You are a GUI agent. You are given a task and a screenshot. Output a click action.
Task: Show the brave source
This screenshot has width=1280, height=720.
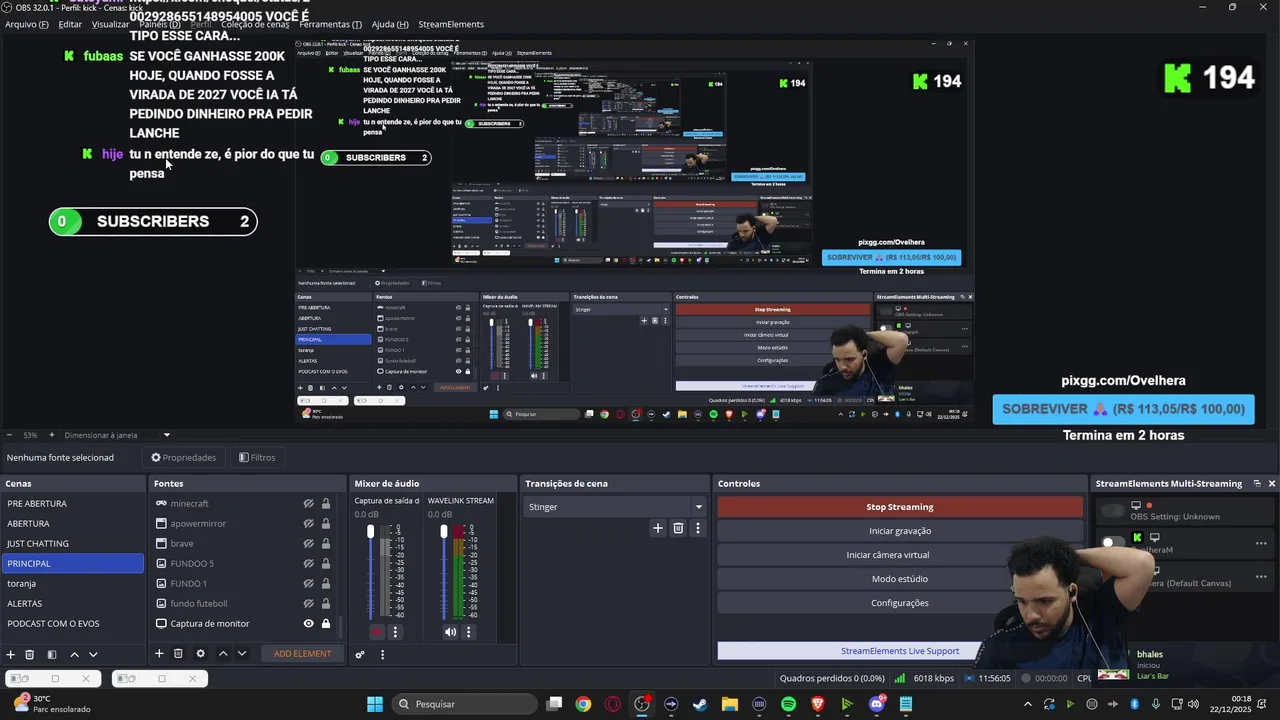click(308, 544)
